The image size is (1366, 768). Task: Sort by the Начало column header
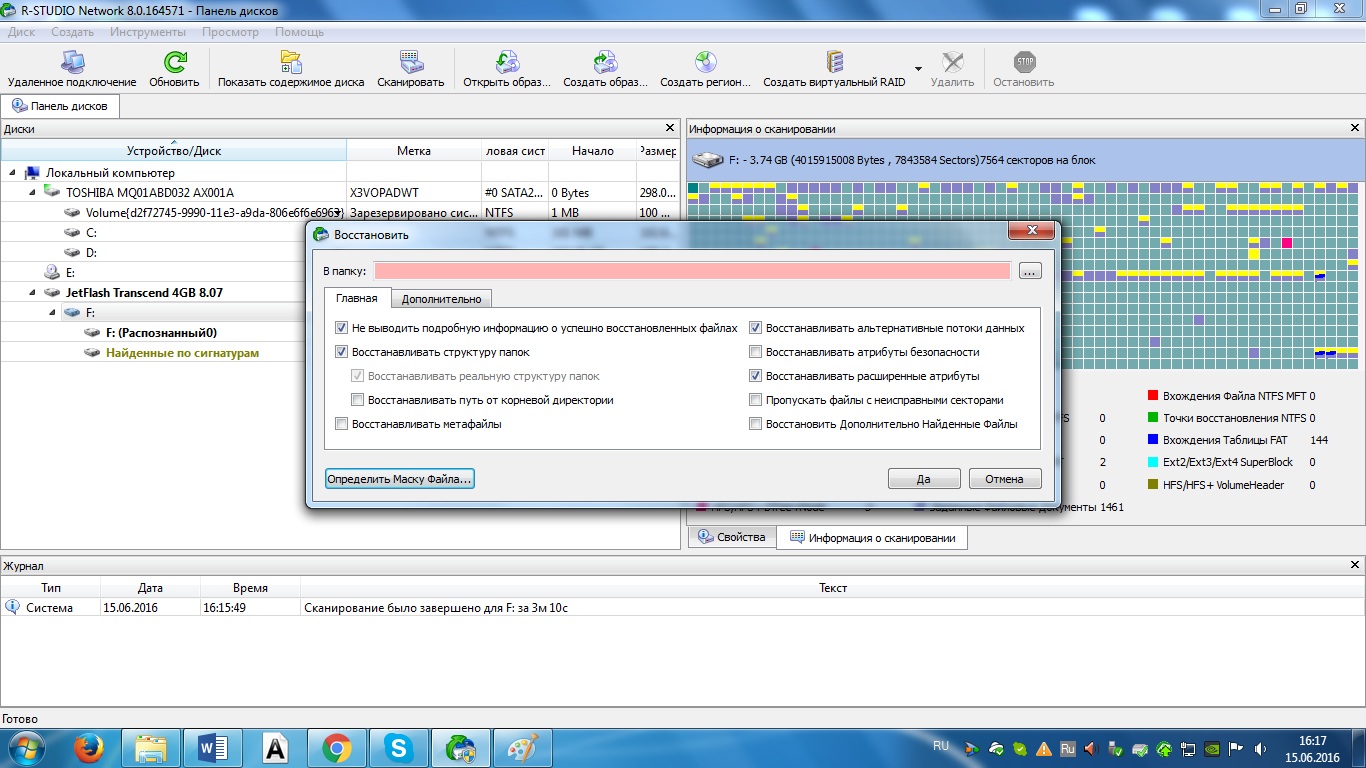tap(593, 151)
